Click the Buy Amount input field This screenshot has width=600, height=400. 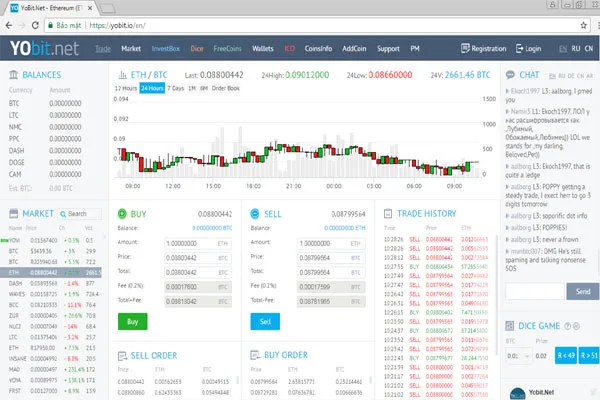click(x=198, y=243)
